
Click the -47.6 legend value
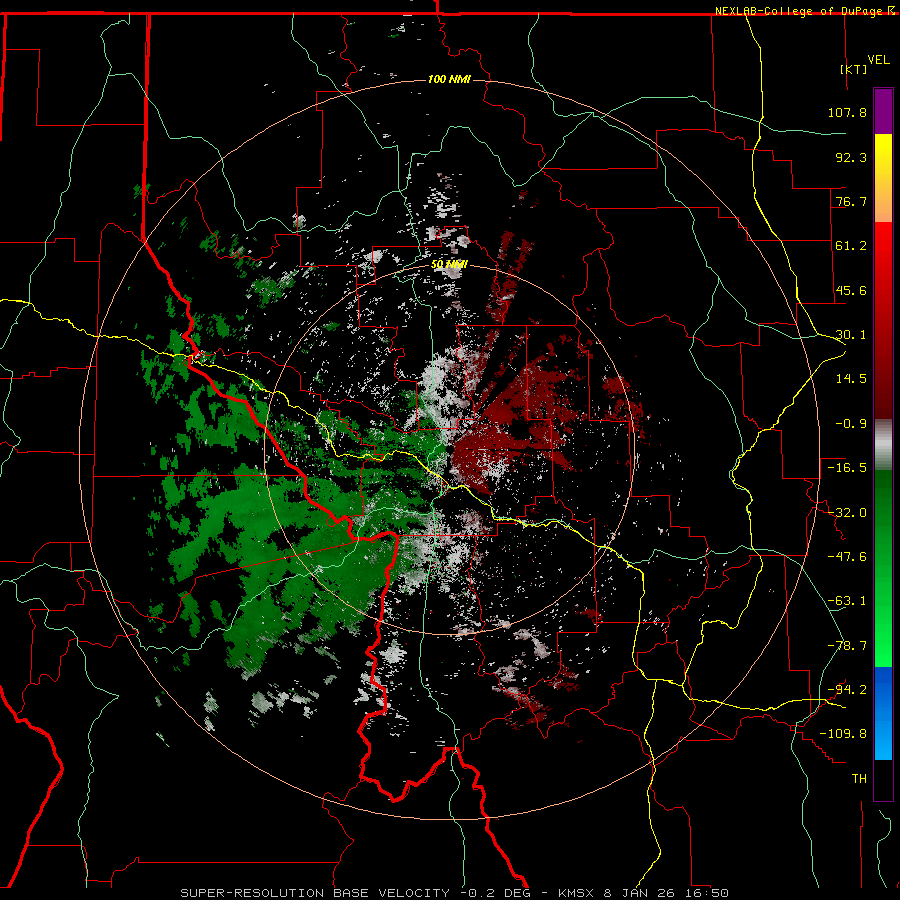(x=847, y=557)
